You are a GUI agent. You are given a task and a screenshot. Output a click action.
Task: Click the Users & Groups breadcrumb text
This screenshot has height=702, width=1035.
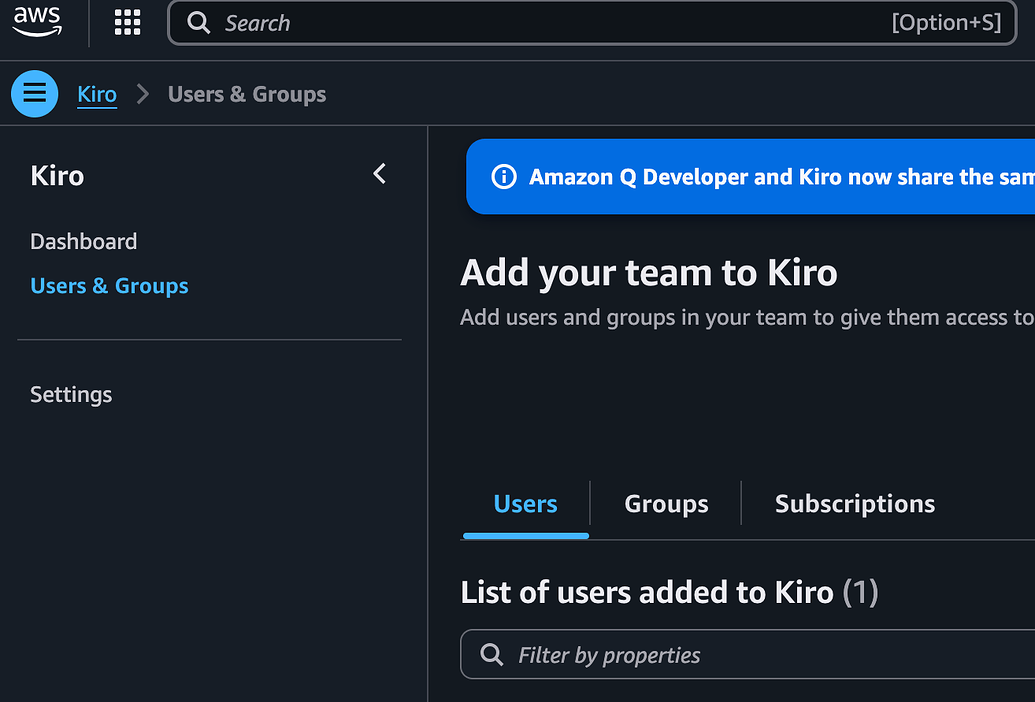[x=247, y=94]
